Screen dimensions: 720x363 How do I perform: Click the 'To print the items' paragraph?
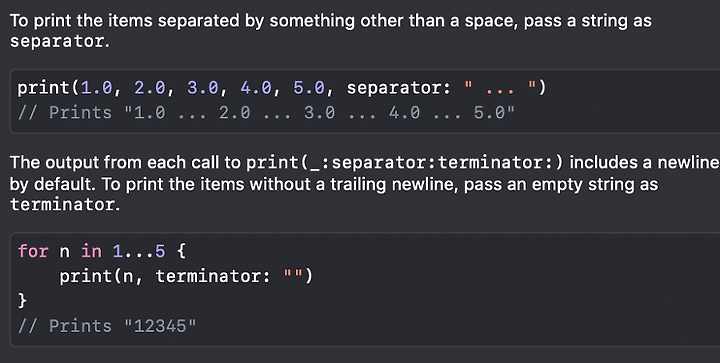pyautogui.click(x=331, y=31)
